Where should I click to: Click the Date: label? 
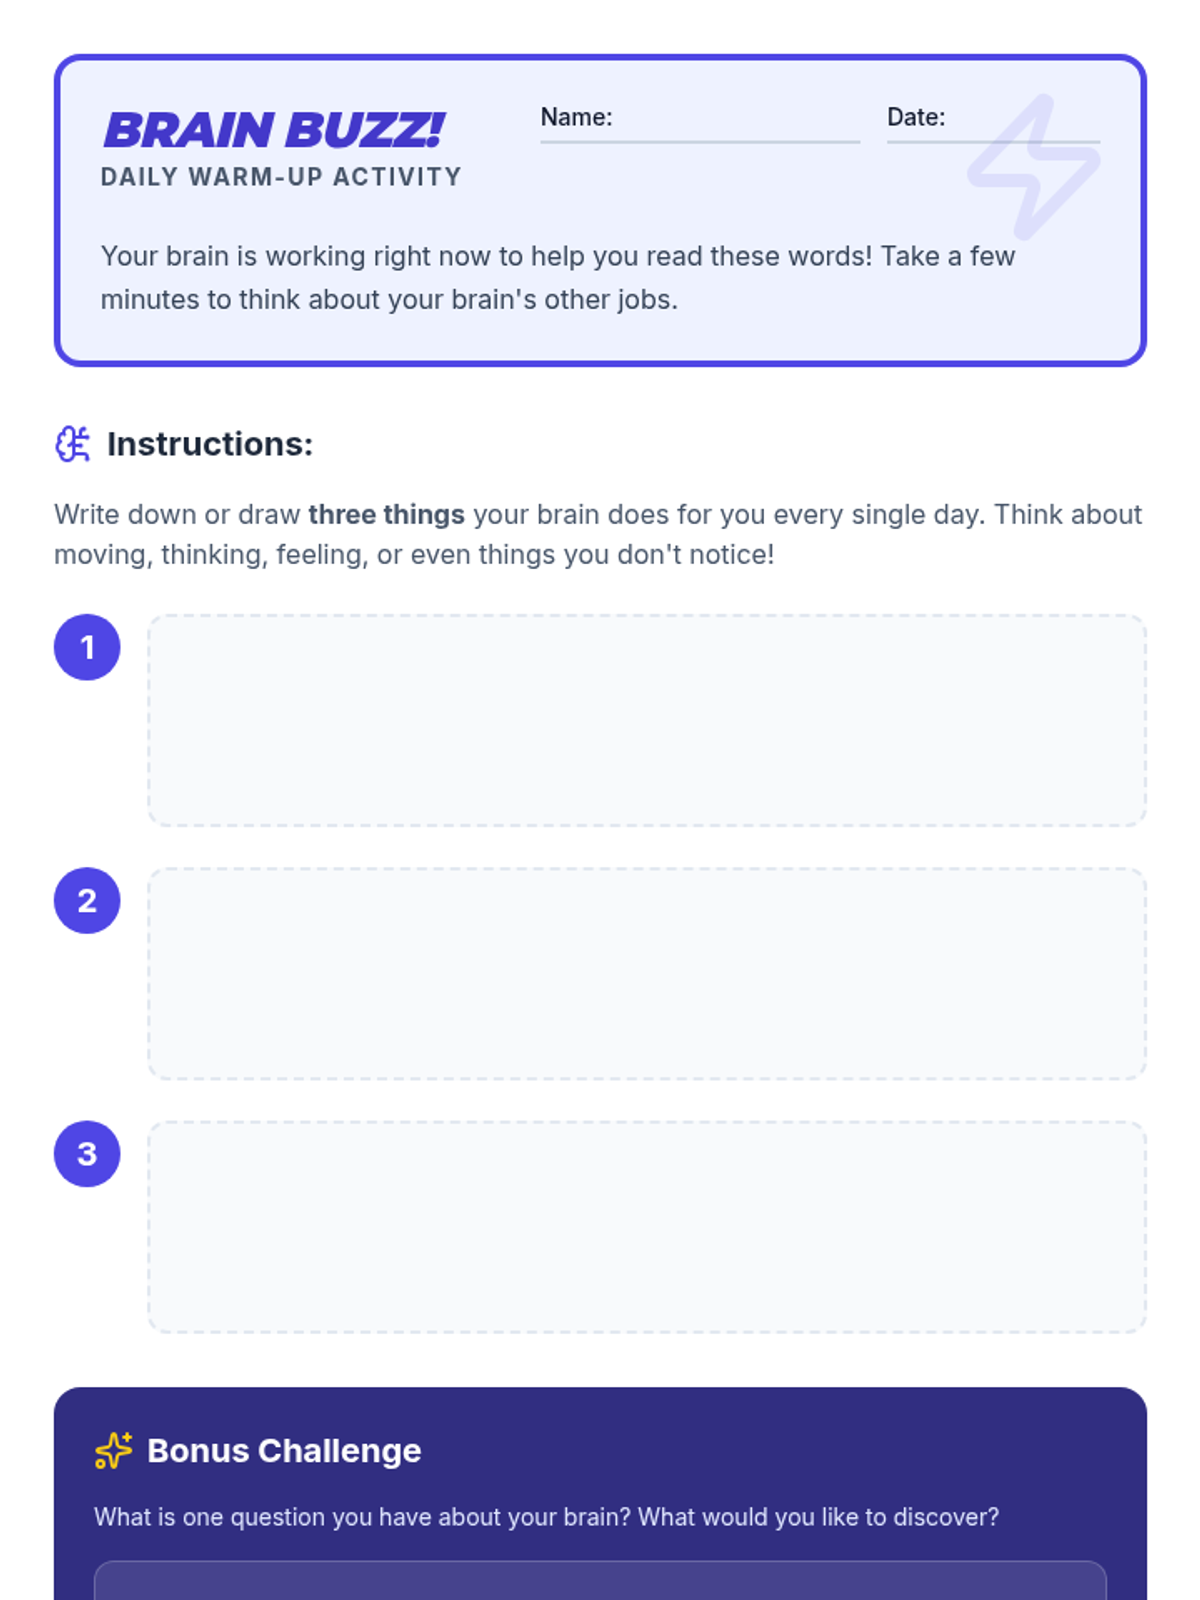(916, 117)
